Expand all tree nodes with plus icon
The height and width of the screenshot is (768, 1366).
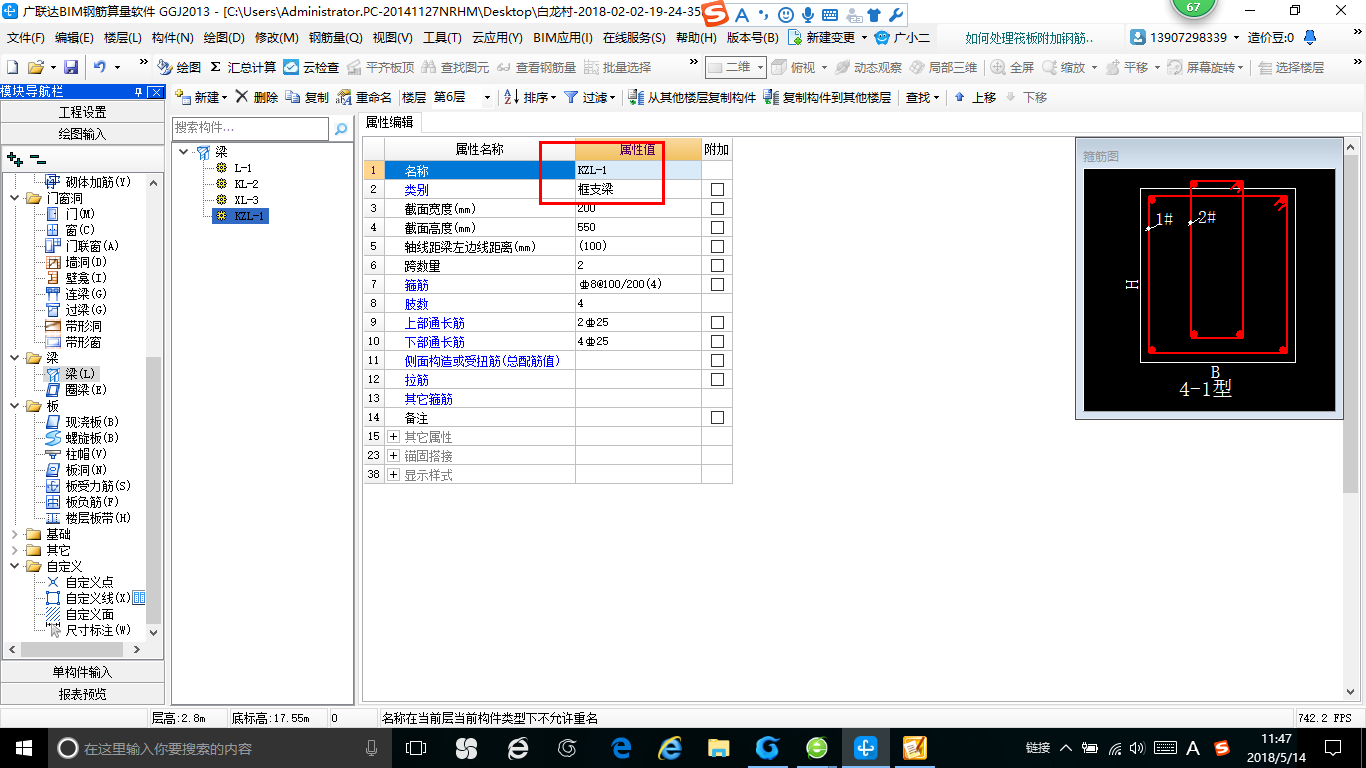[14, 158]
